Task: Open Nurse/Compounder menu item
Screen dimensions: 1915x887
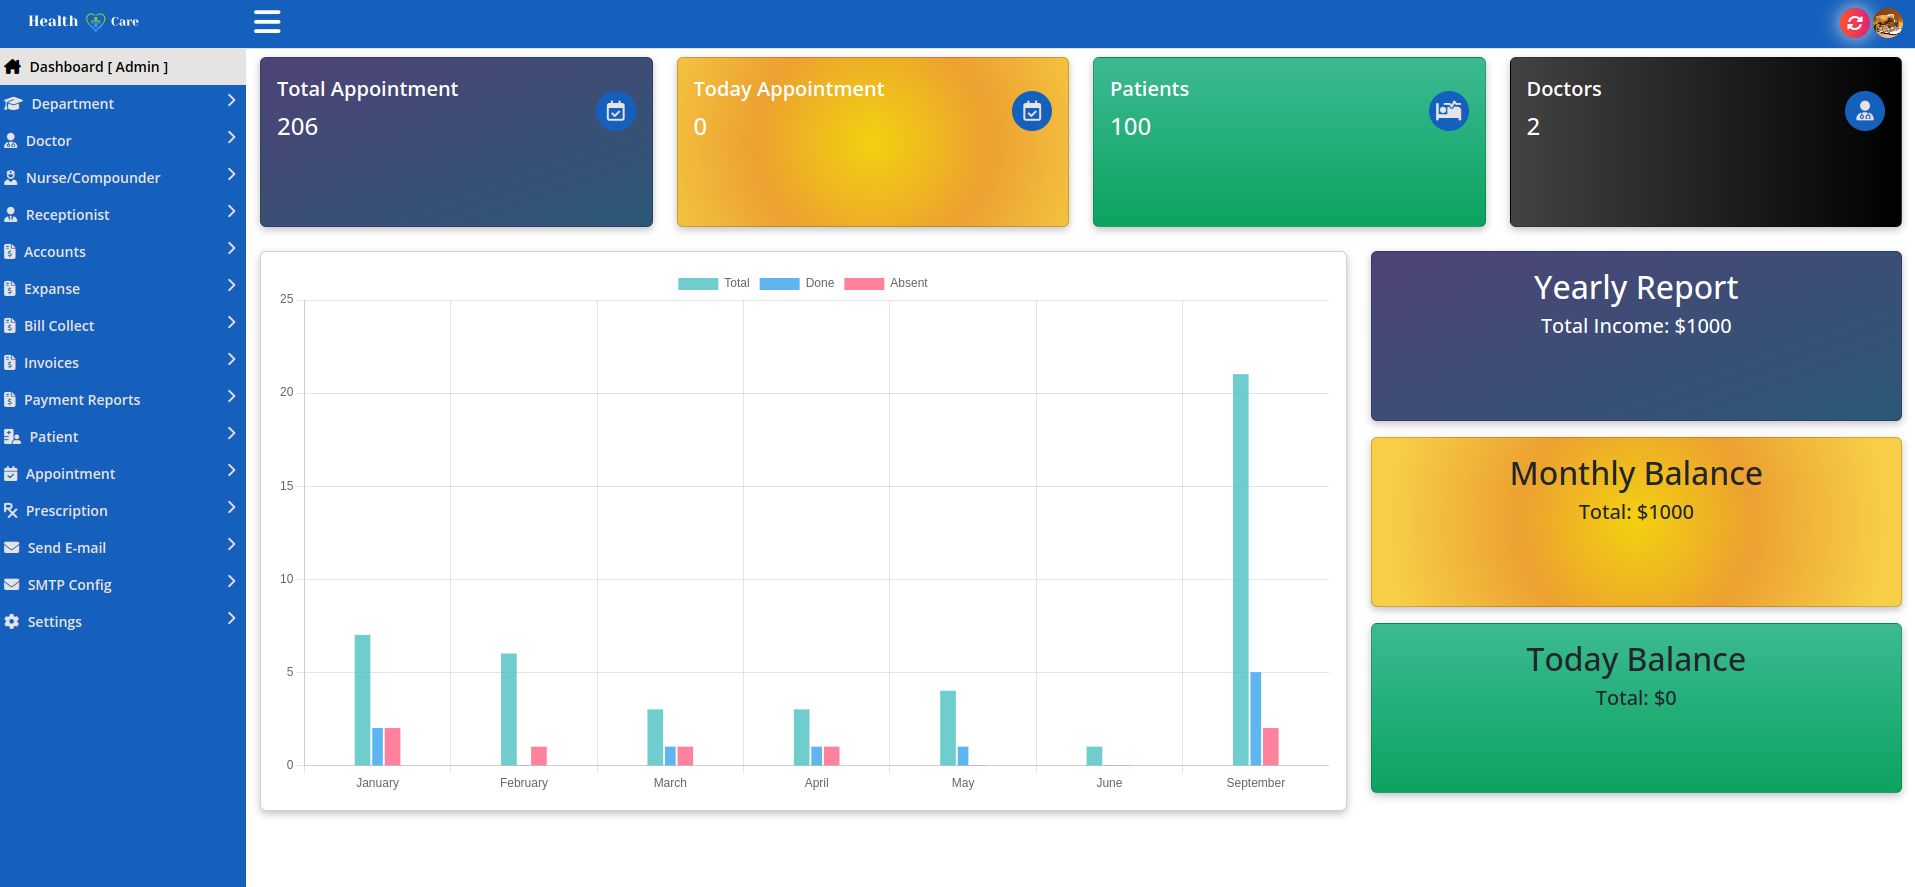Action: [123, 178]
